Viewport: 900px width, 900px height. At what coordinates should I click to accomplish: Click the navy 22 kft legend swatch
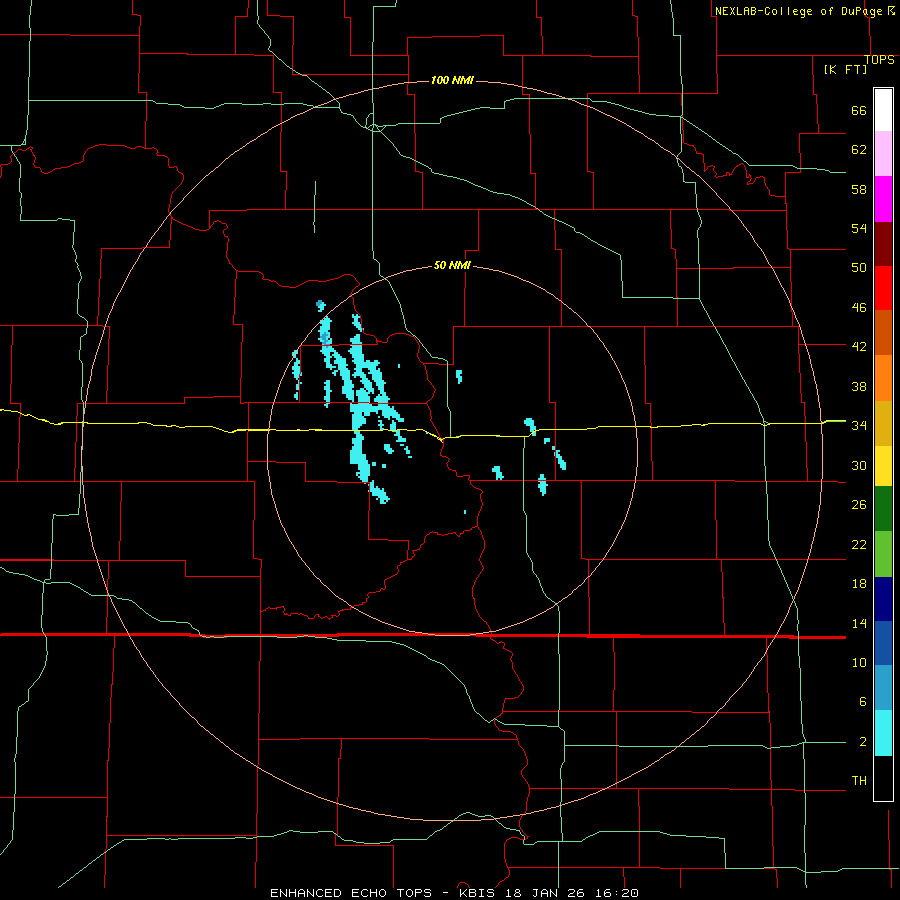tap(883, 599)
